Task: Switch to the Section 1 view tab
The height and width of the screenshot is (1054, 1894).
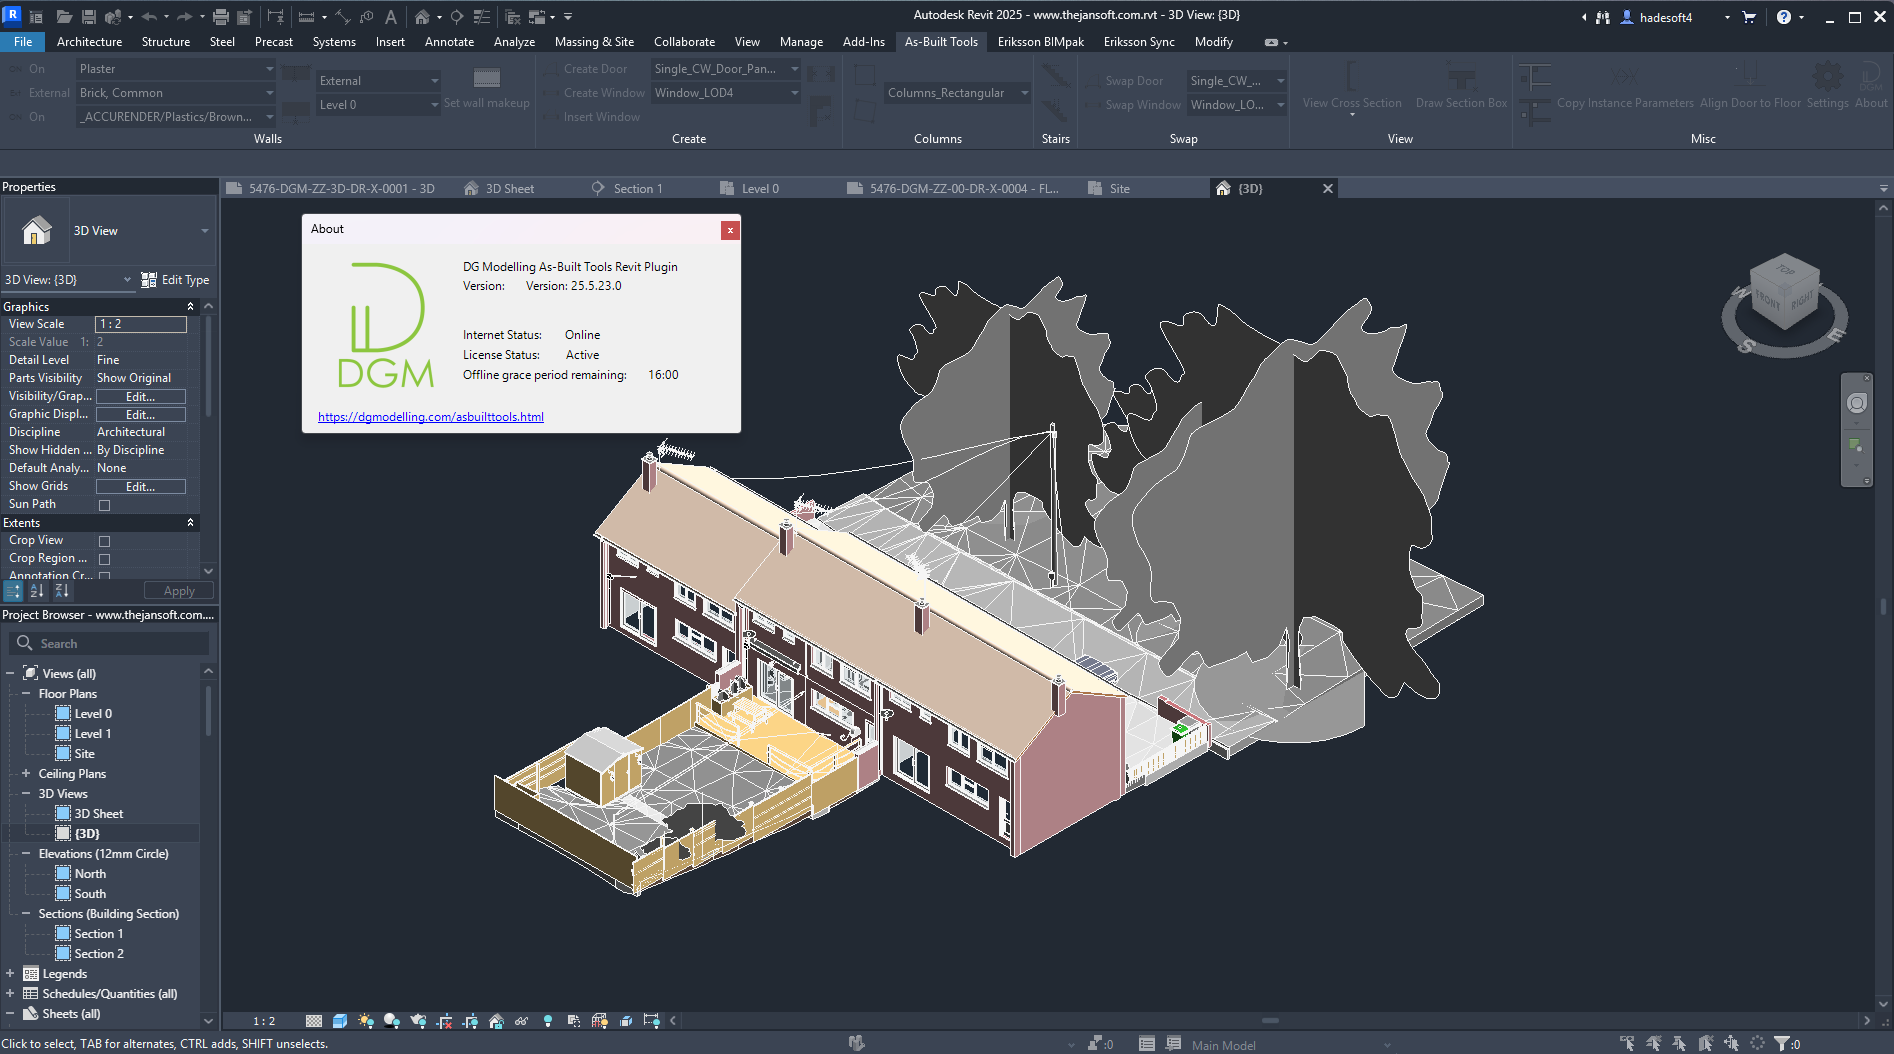Action: [637, 189]
